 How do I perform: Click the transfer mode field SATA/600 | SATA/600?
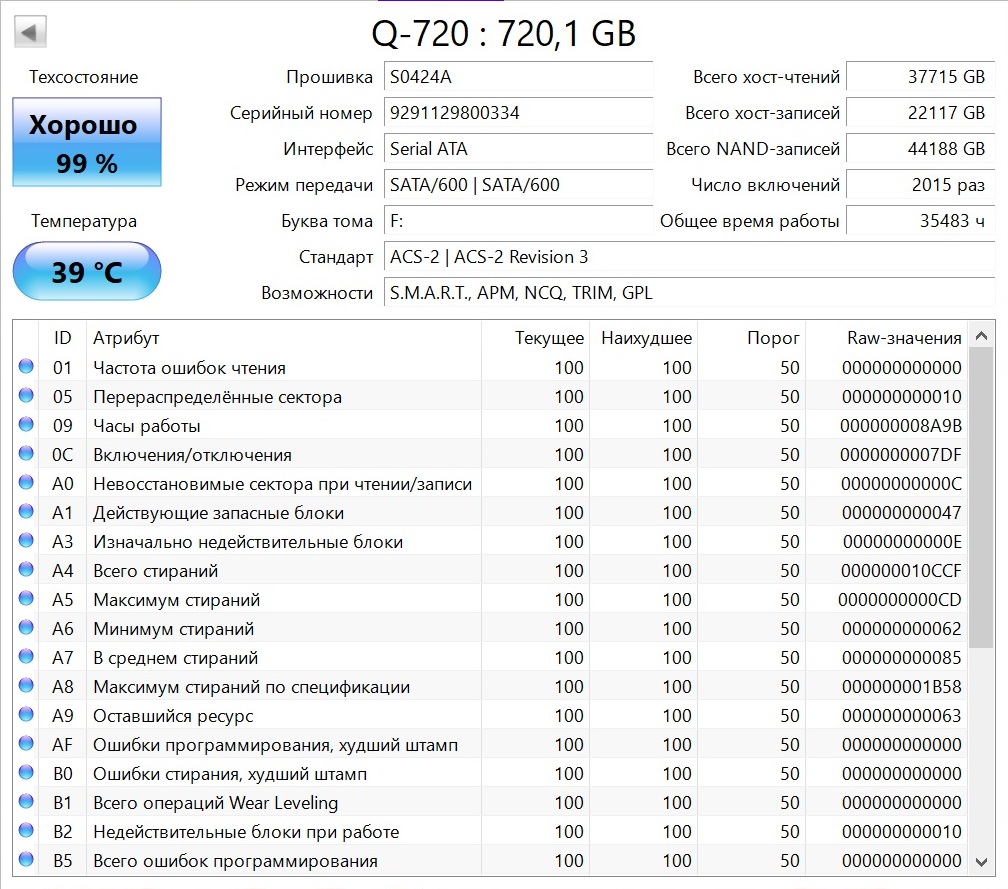point(518,185)
